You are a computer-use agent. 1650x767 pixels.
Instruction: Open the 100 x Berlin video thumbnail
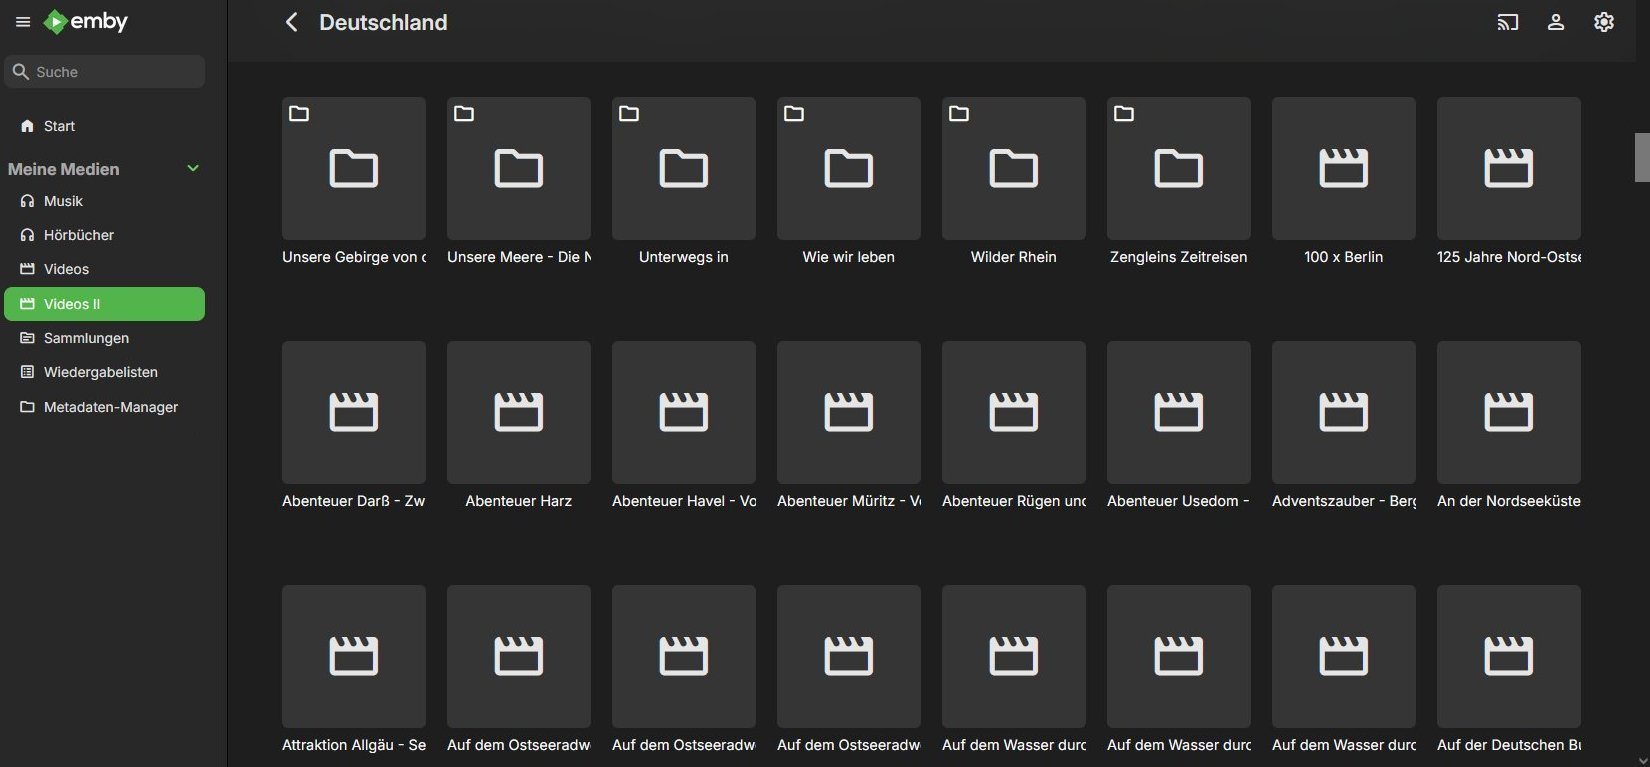click(x=1343, y=168)
